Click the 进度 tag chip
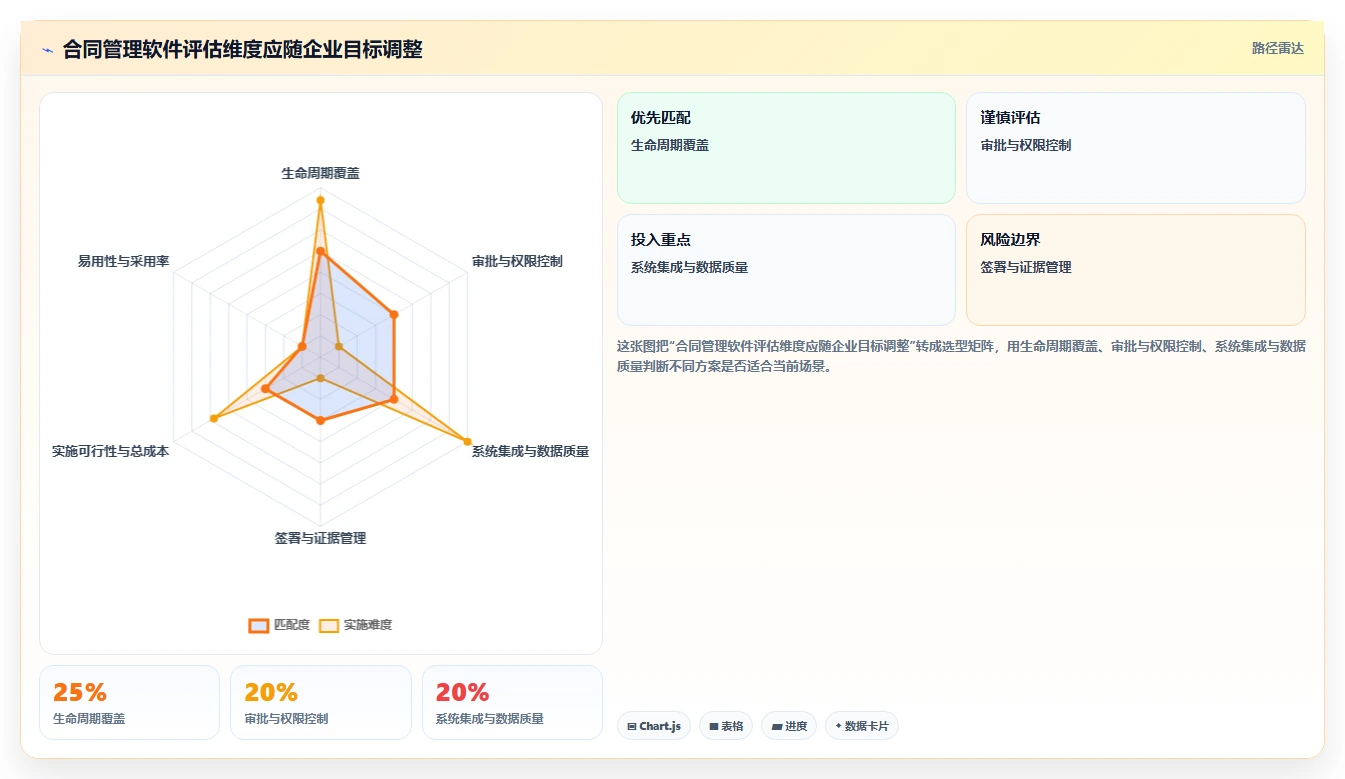The width and height of the screenshot is (1345, 779). click(x=789, y=726)
